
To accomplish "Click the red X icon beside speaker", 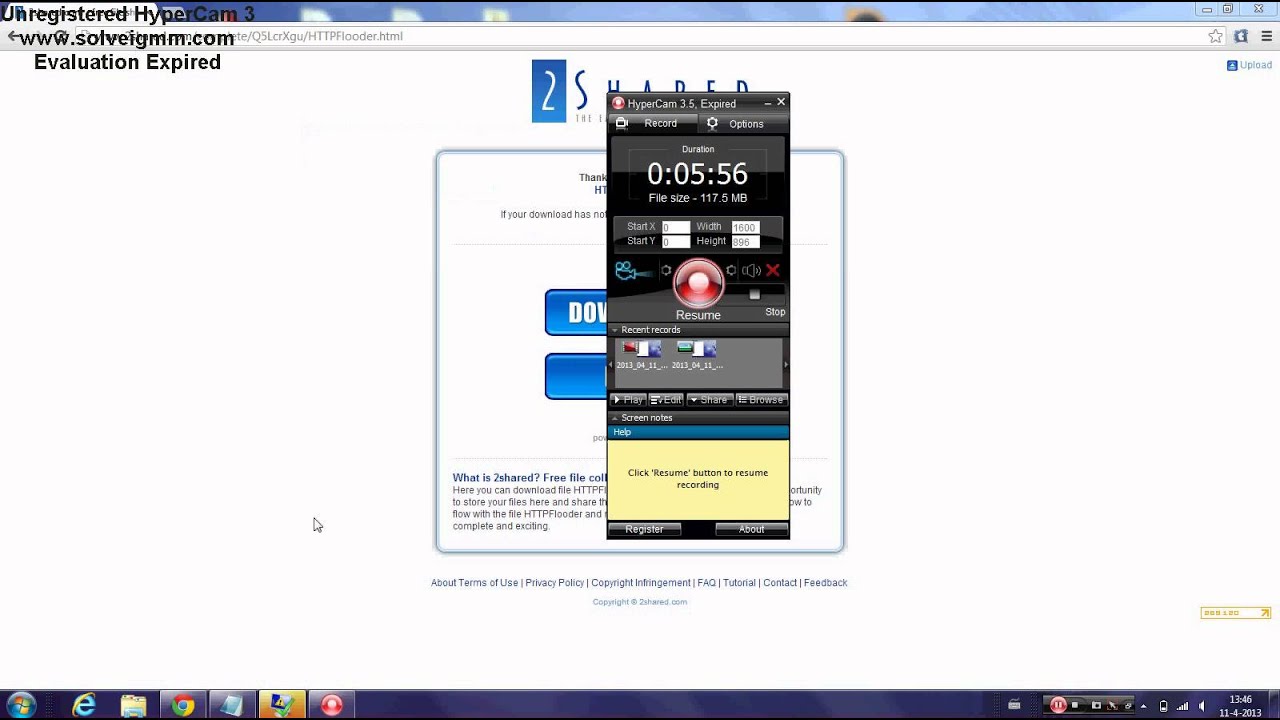I will [x=772, y=270].
